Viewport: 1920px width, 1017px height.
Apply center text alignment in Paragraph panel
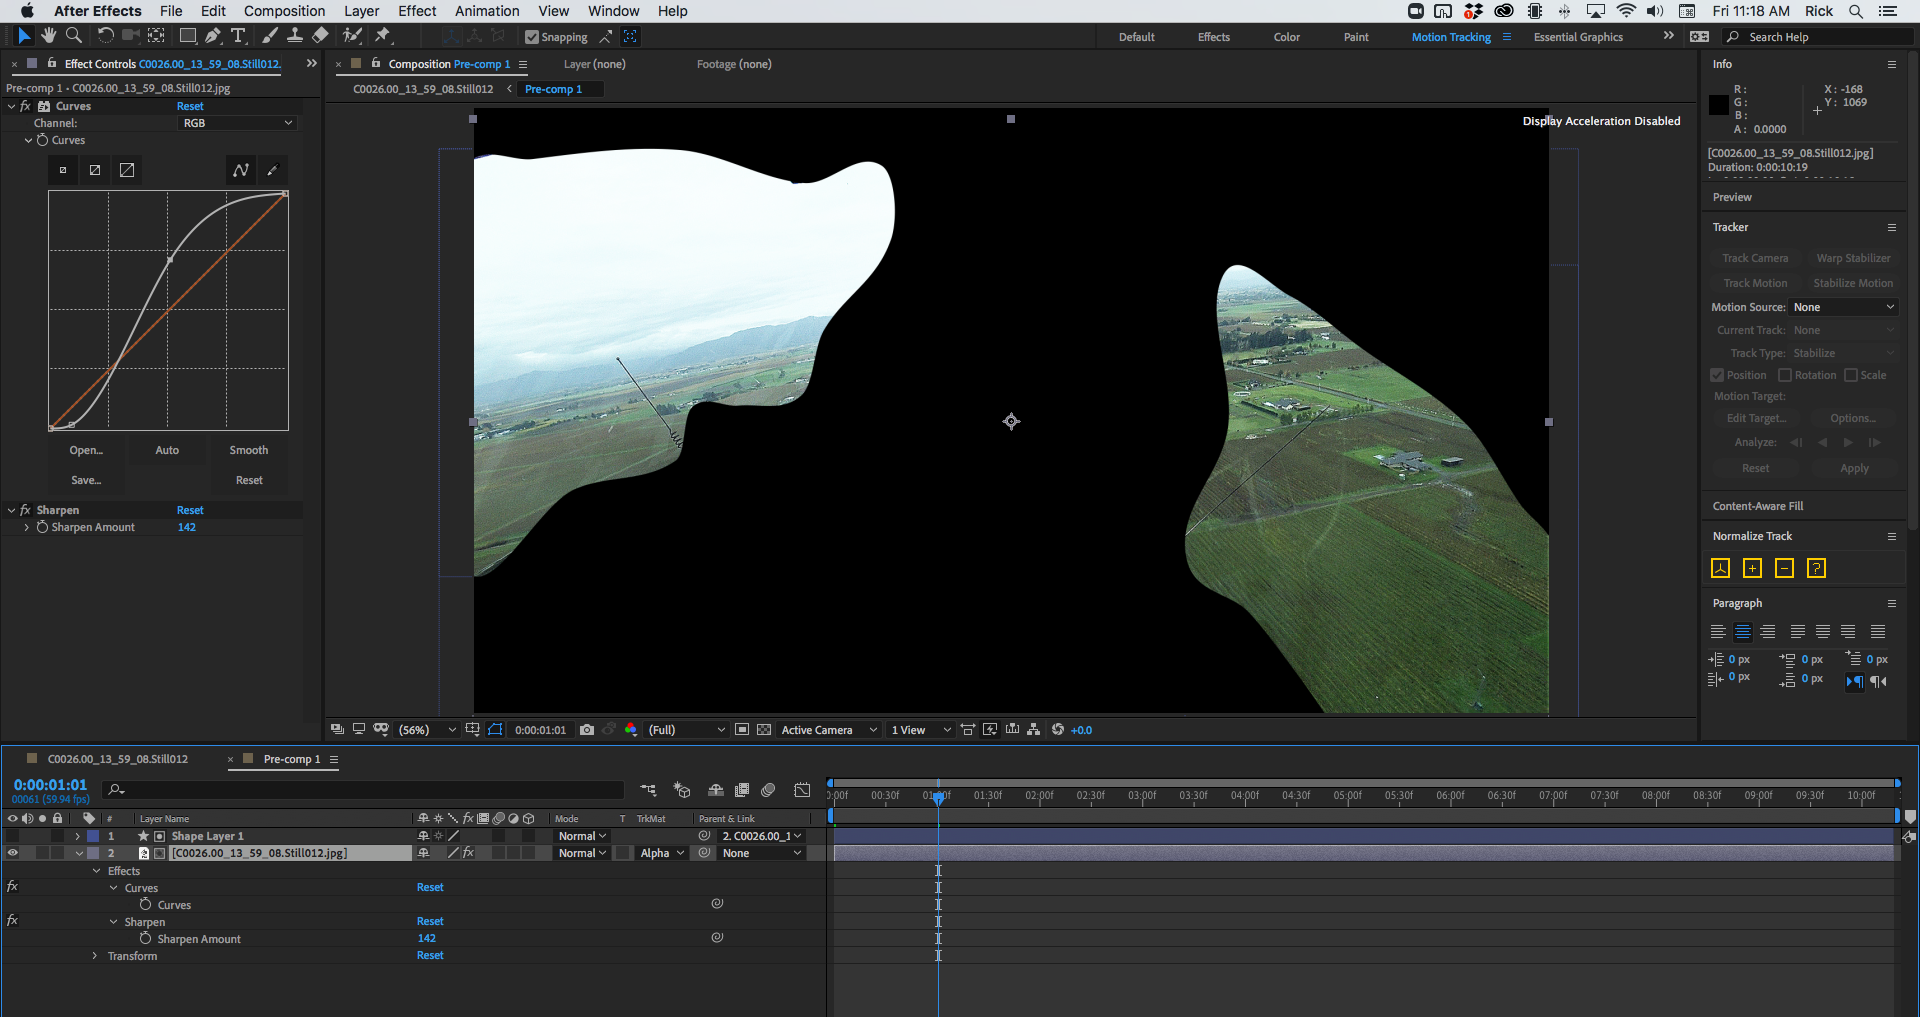tap(1744, 631)
